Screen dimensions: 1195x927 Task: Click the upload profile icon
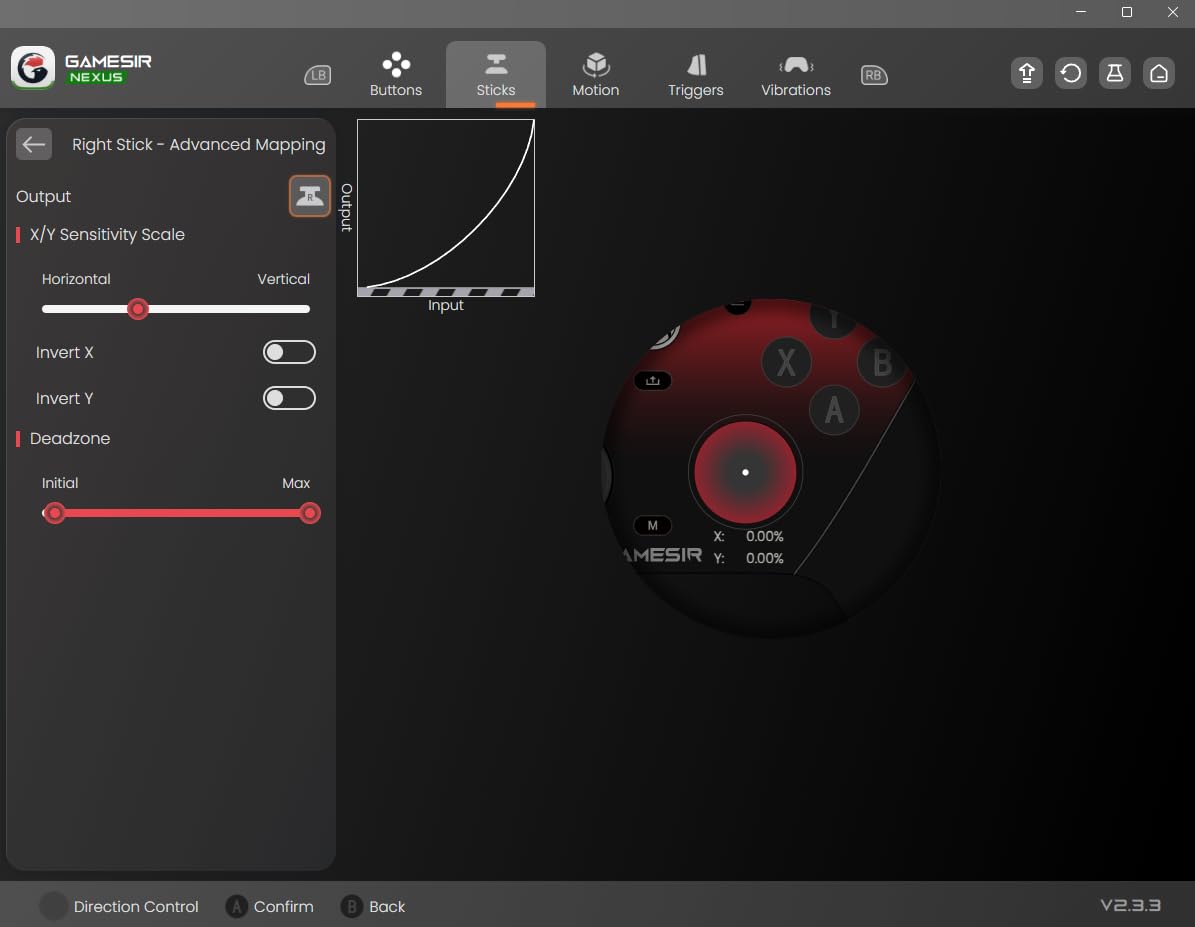1026,74
